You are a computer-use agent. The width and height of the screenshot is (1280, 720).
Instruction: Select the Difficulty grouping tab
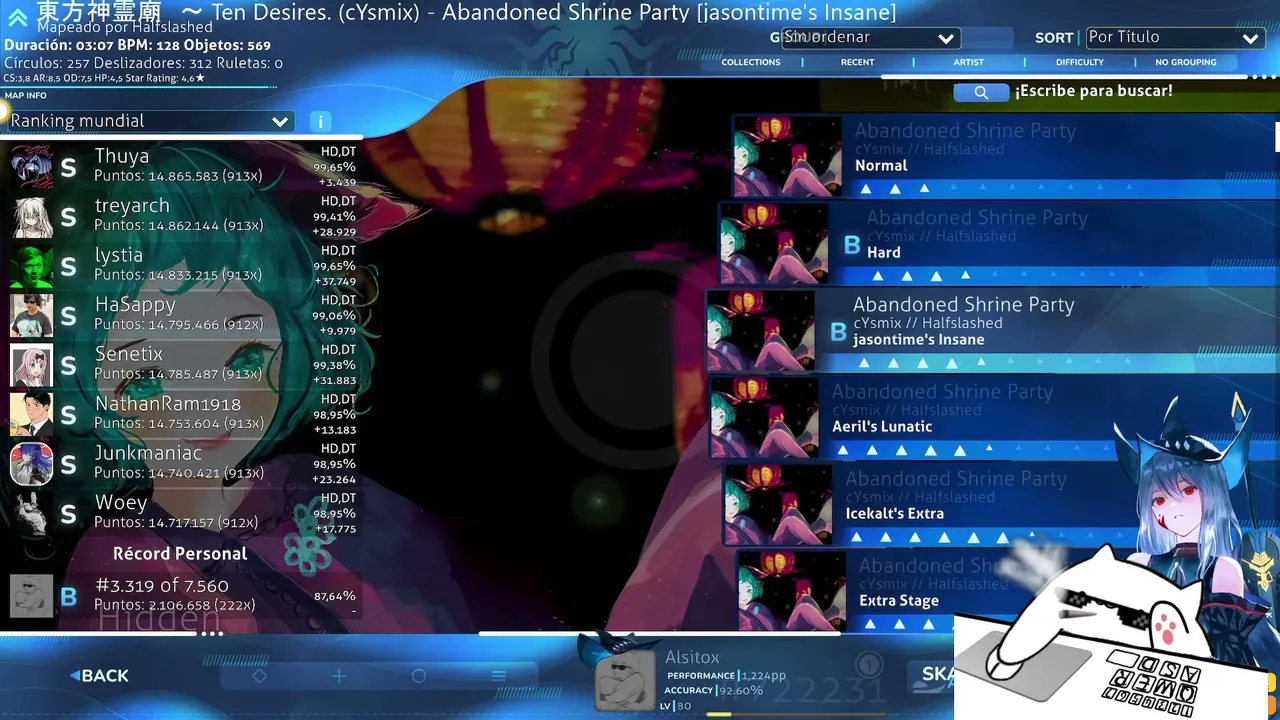tap(1080, 62)
